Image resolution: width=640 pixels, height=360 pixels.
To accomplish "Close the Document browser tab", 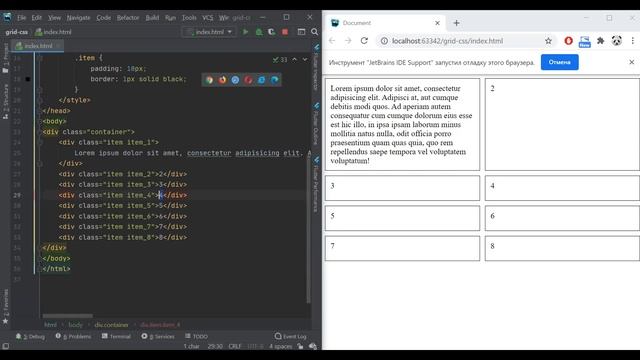I will tap(438, 23).
